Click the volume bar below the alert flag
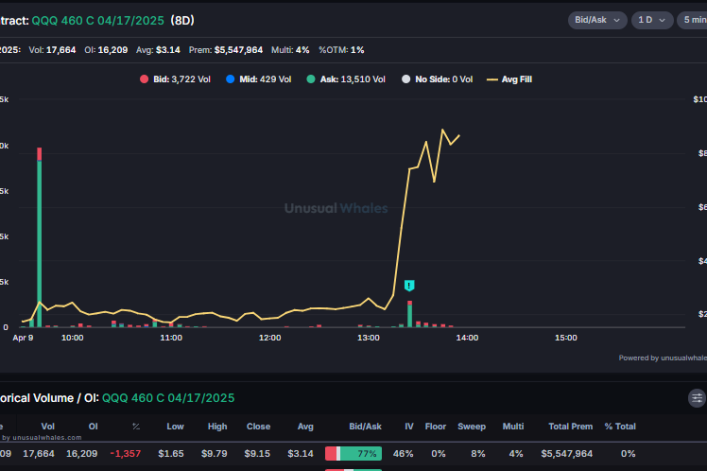This screenshot has width=707, height=471. coord(409,316)
